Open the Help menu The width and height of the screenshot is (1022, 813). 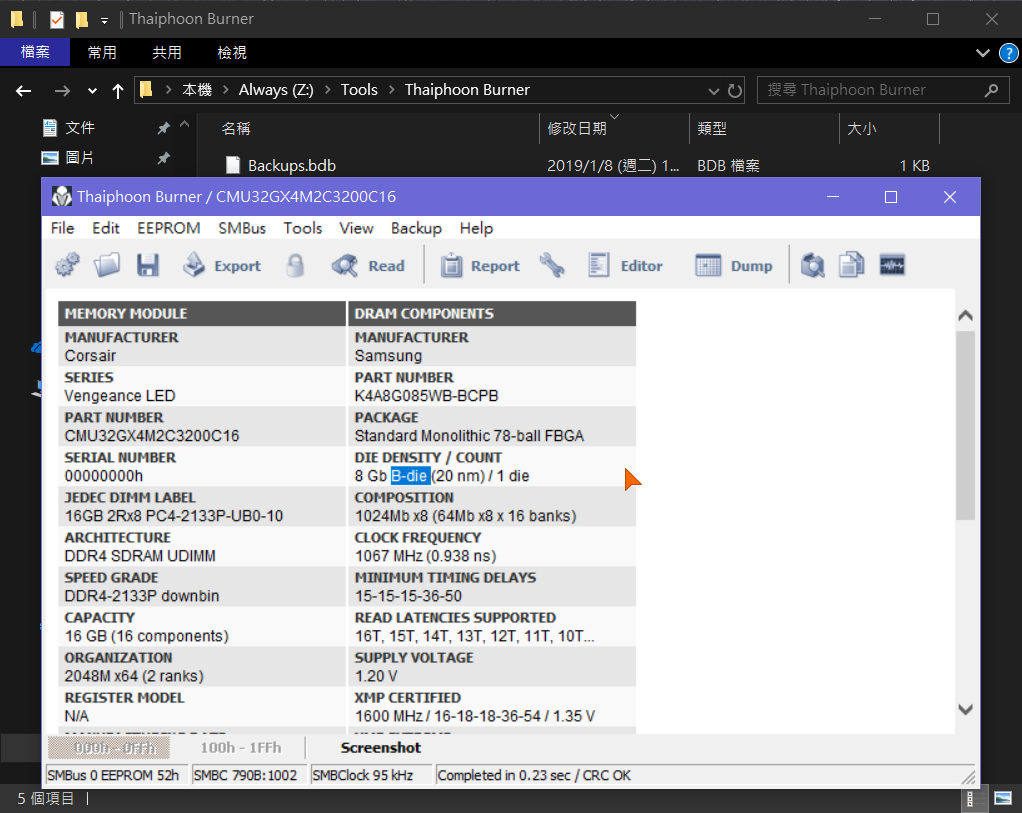(x=476, y=228)
